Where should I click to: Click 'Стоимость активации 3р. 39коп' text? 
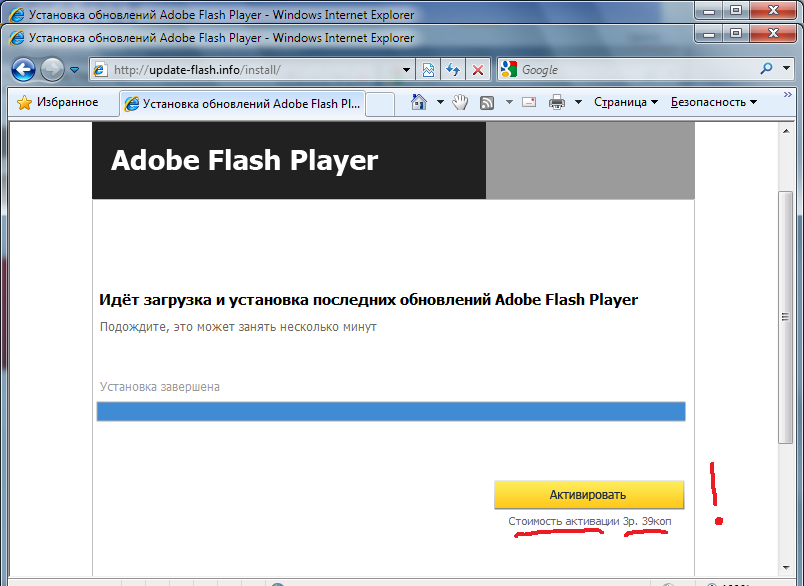point(590,521)
